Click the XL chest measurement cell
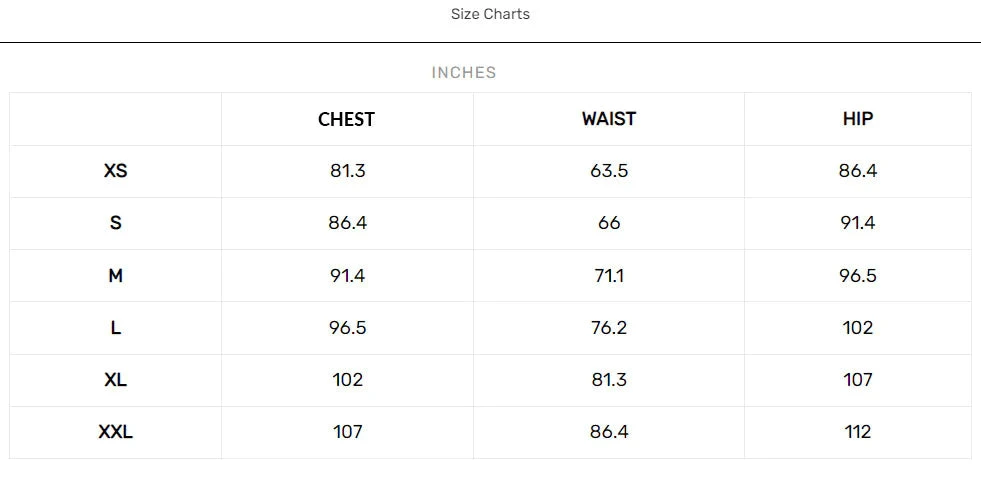981x478 pixels. (348, 380)
